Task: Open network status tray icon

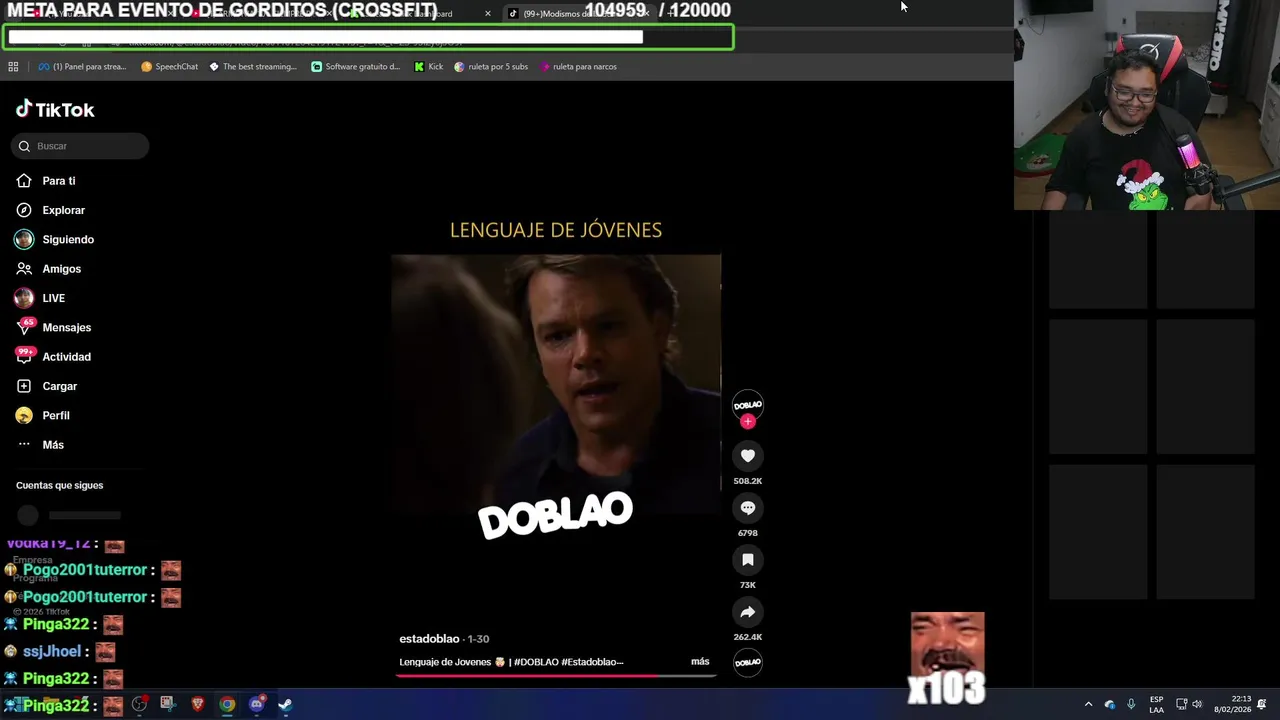Action: tap(1181, 704)
